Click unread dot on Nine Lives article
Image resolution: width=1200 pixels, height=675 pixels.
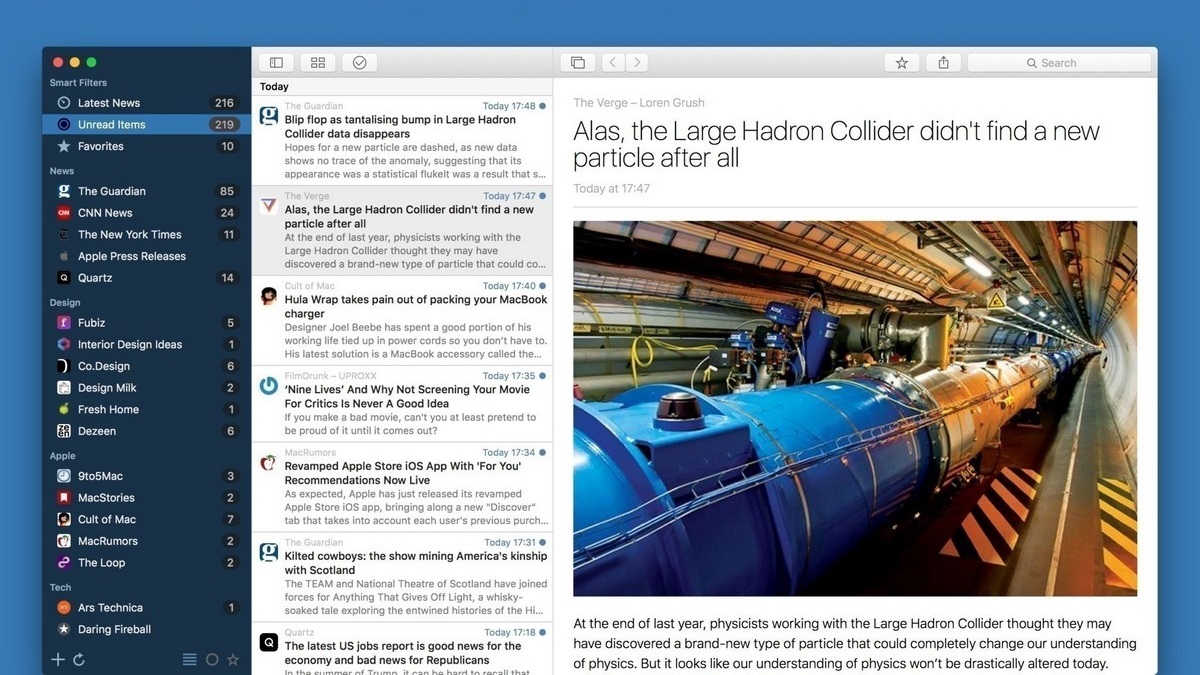543,376
